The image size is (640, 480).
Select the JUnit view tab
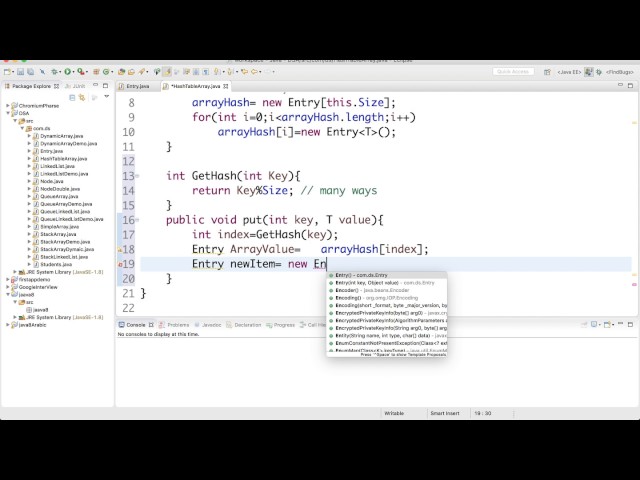(x=75, y=86)
